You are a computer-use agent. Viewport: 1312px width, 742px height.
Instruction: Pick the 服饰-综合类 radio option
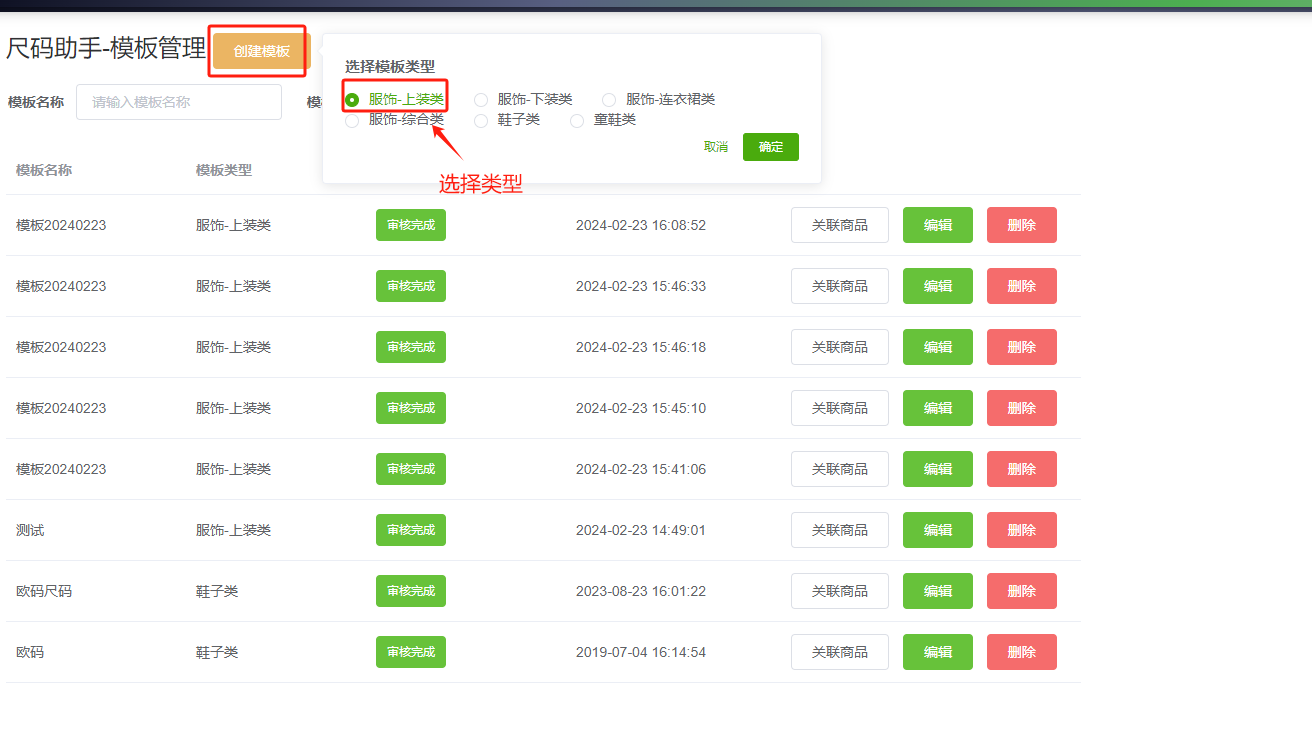pyautogui.click(x=352, y=121)
